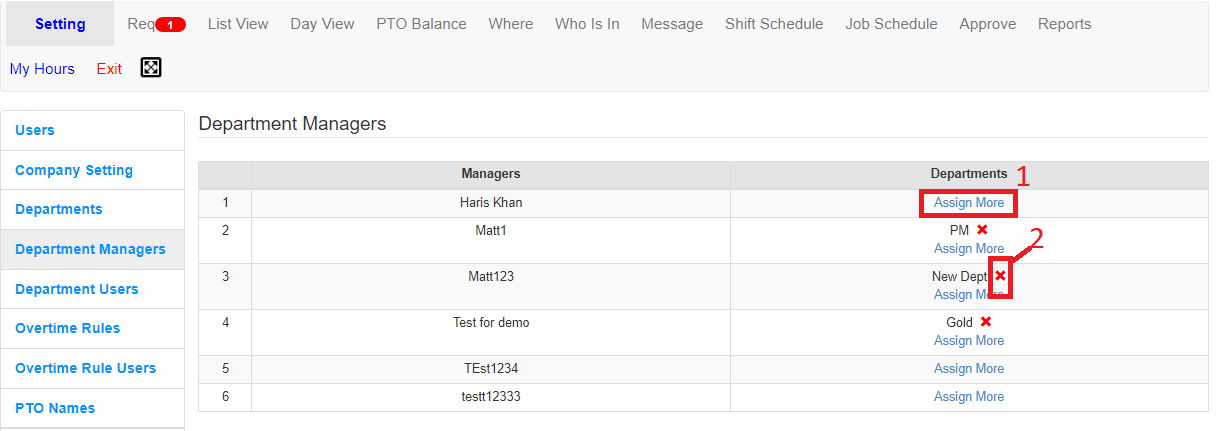Assign more departments to Haris Khan
Screen dimensions: 1226x431
[969, 203]
